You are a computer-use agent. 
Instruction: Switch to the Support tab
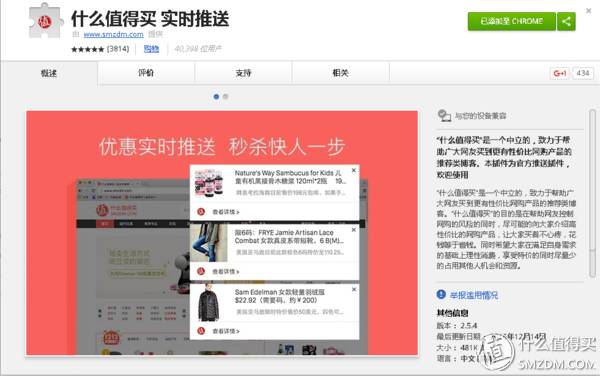coord(243,73)
